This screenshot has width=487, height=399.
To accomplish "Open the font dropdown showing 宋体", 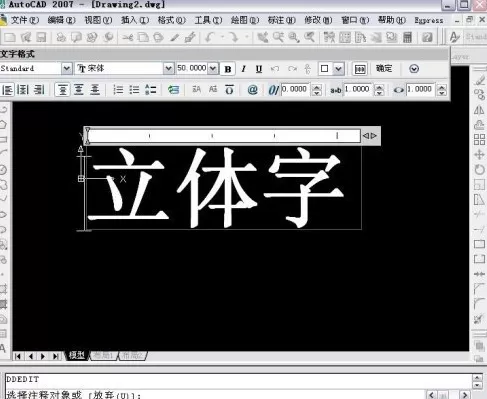I will (x=169, y=69).
